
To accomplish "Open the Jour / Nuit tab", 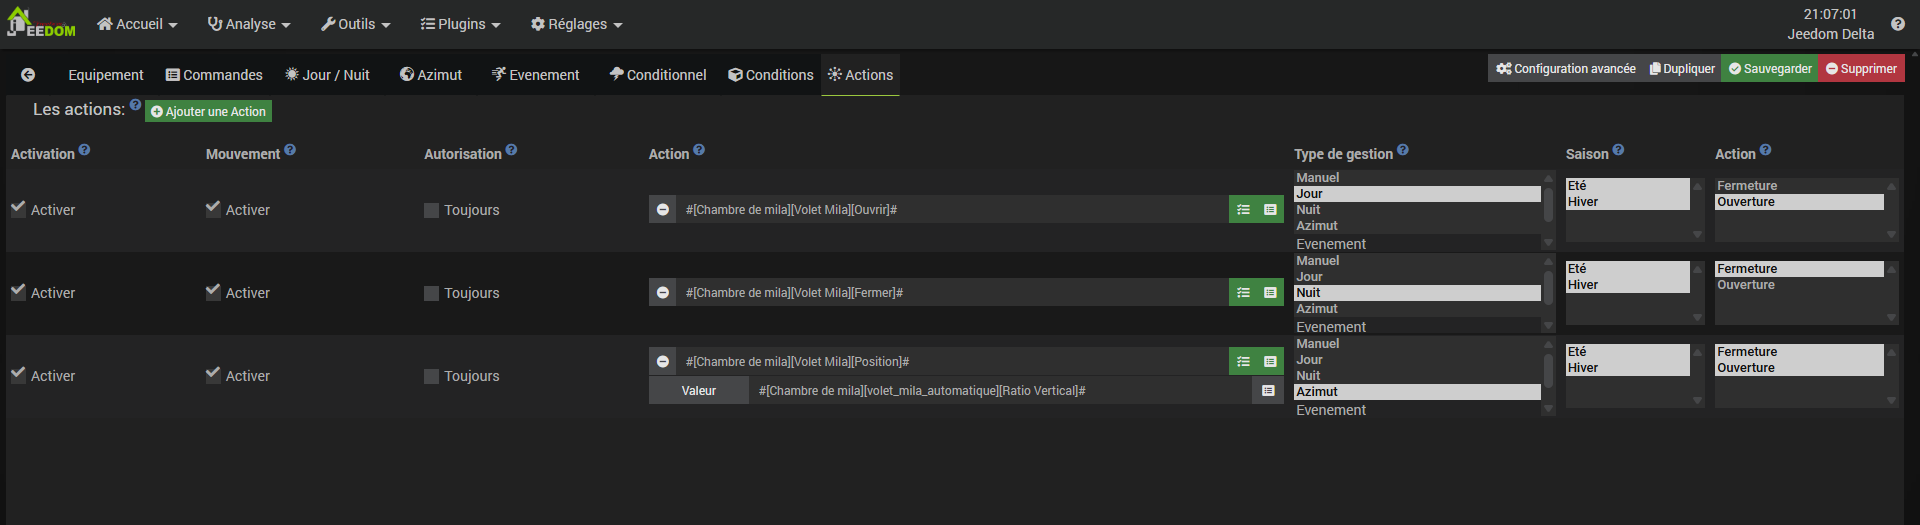I will pos(327,75).
